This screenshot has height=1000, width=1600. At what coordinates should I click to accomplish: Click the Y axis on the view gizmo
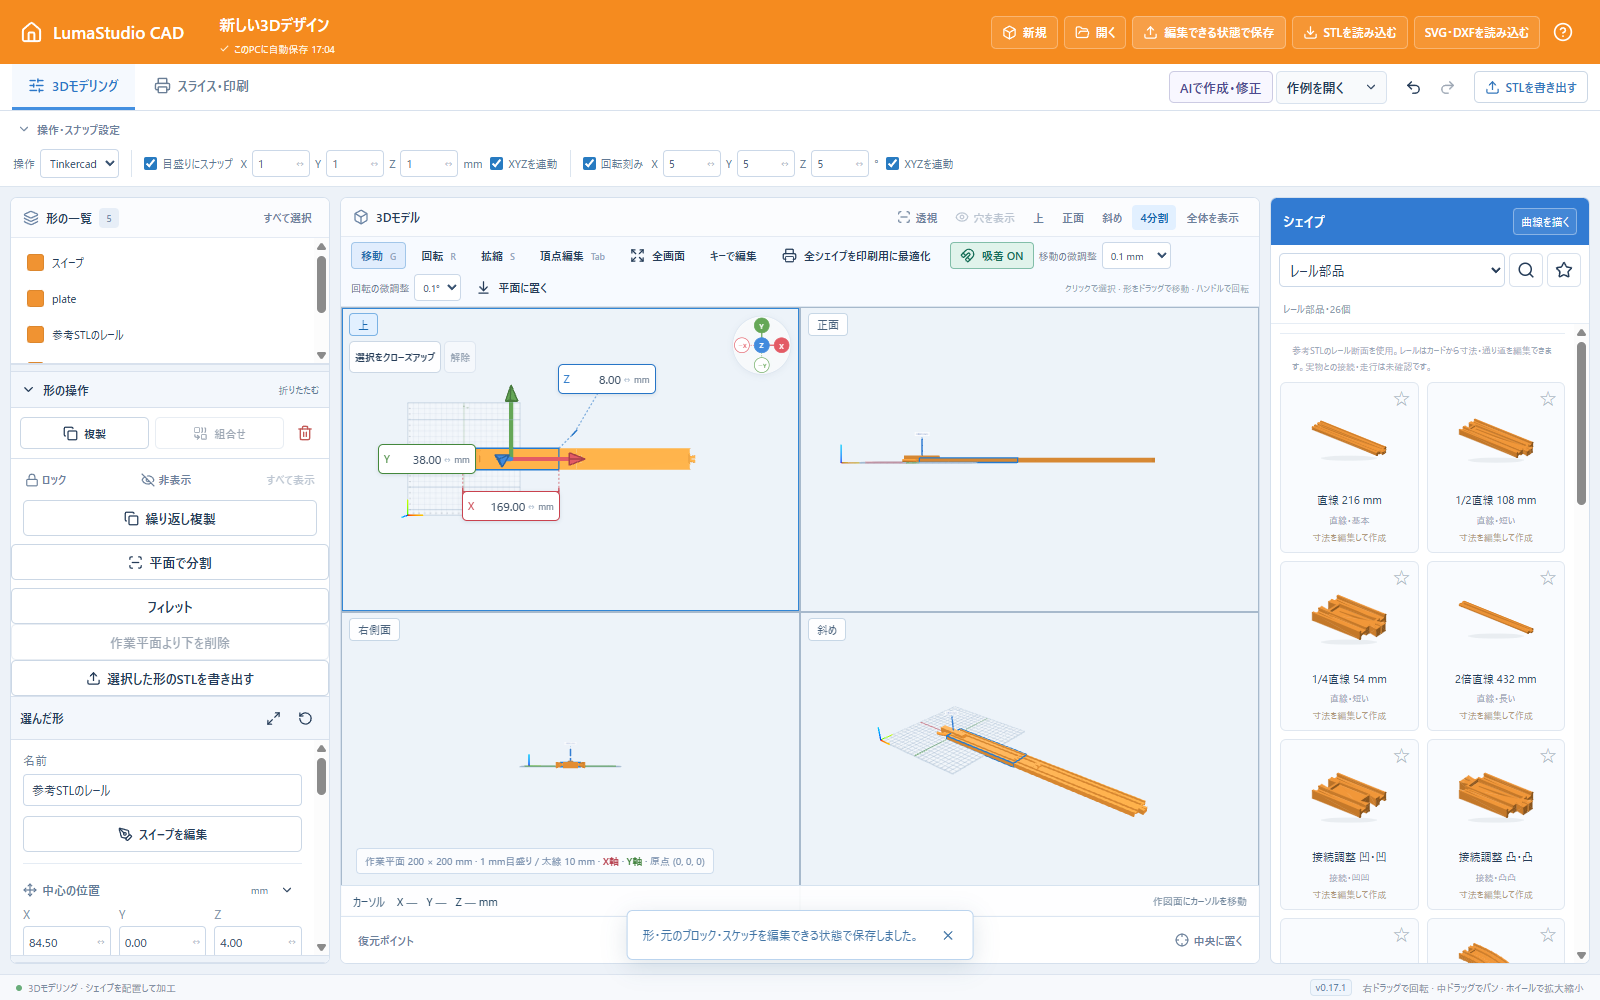tap(761, 325)
